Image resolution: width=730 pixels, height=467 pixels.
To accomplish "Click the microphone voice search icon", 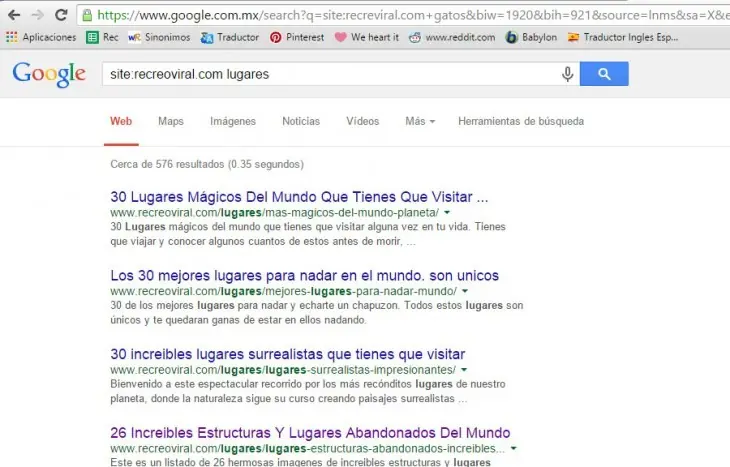I will (567, 74).
